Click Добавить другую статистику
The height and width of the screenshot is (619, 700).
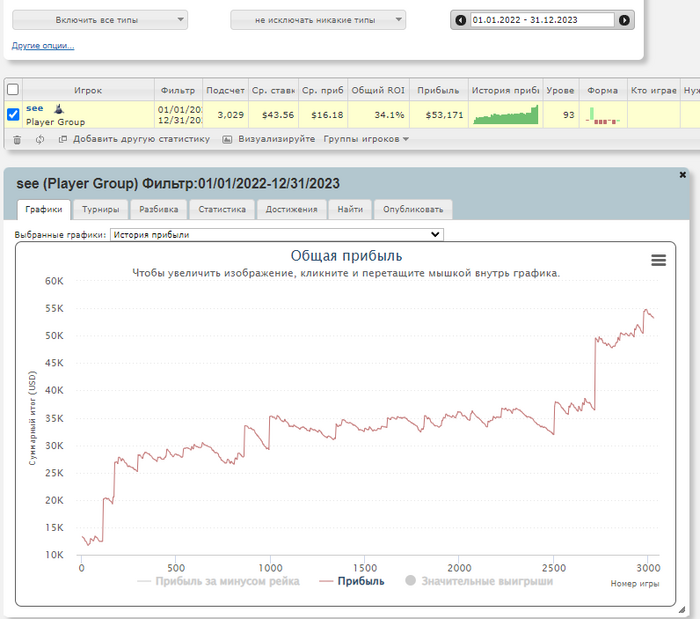point(142,139)
